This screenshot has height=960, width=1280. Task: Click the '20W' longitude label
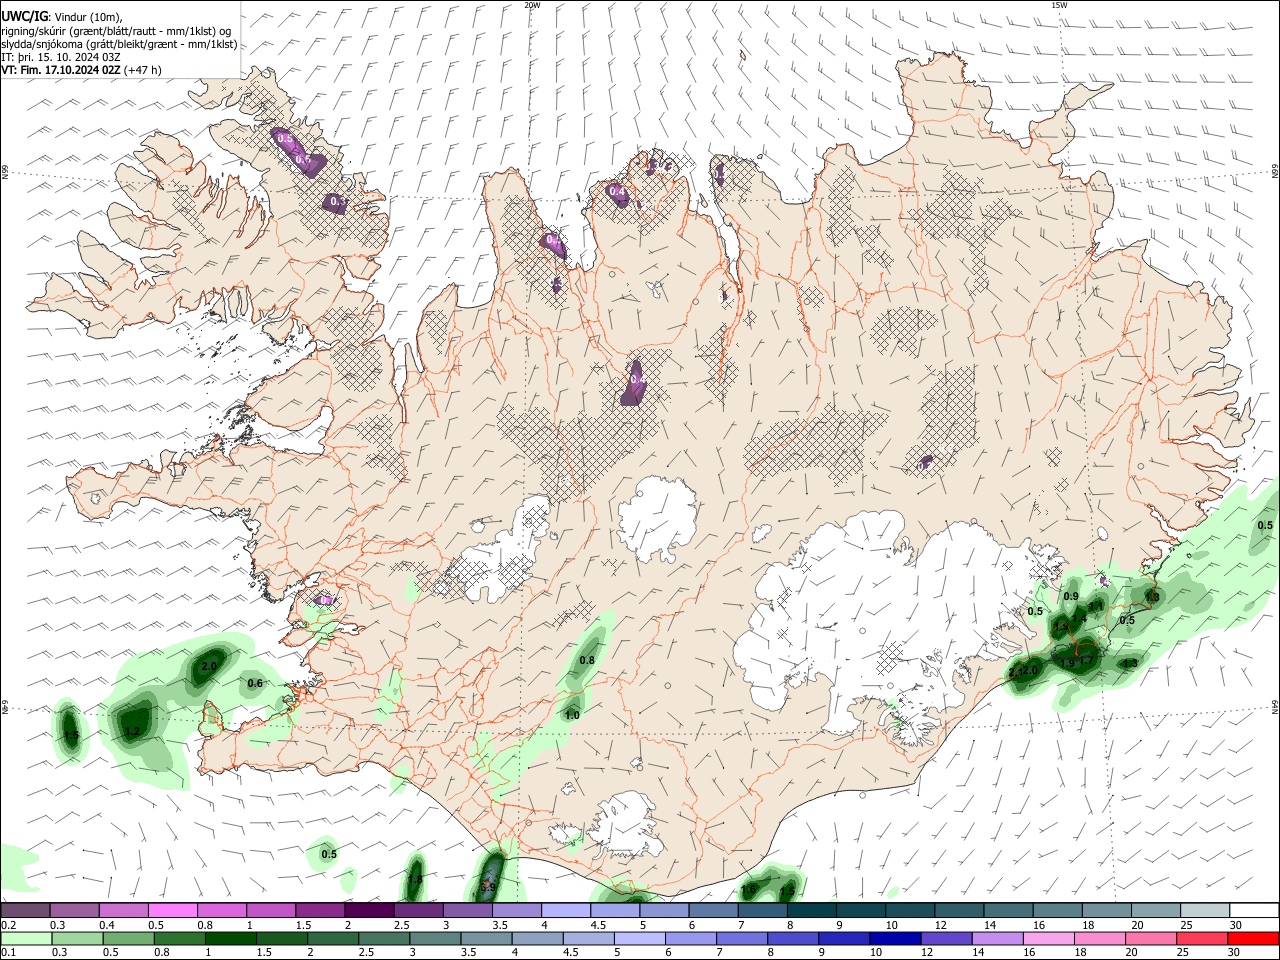point(532,5)
